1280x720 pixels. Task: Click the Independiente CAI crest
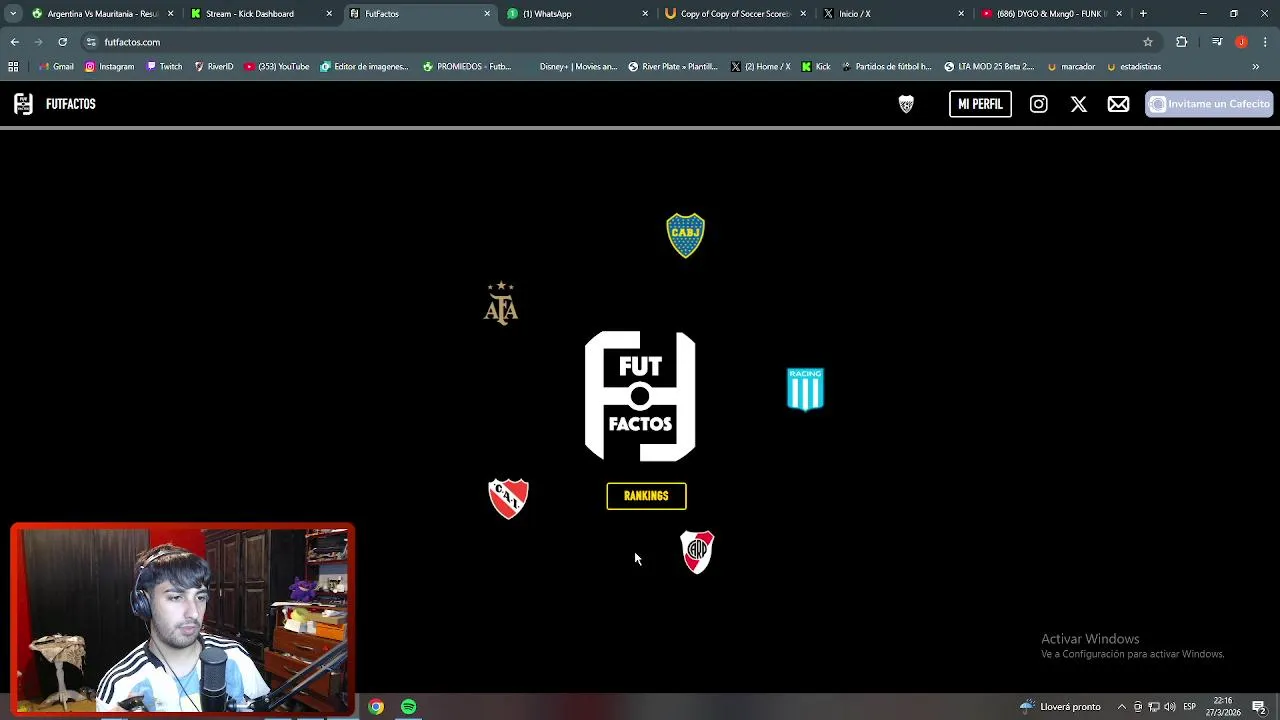click(x=508, y=498)
